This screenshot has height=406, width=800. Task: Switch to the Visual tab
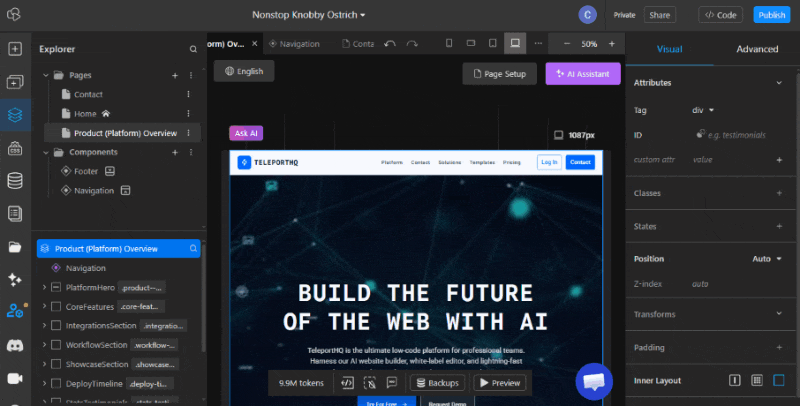(669, 49)
